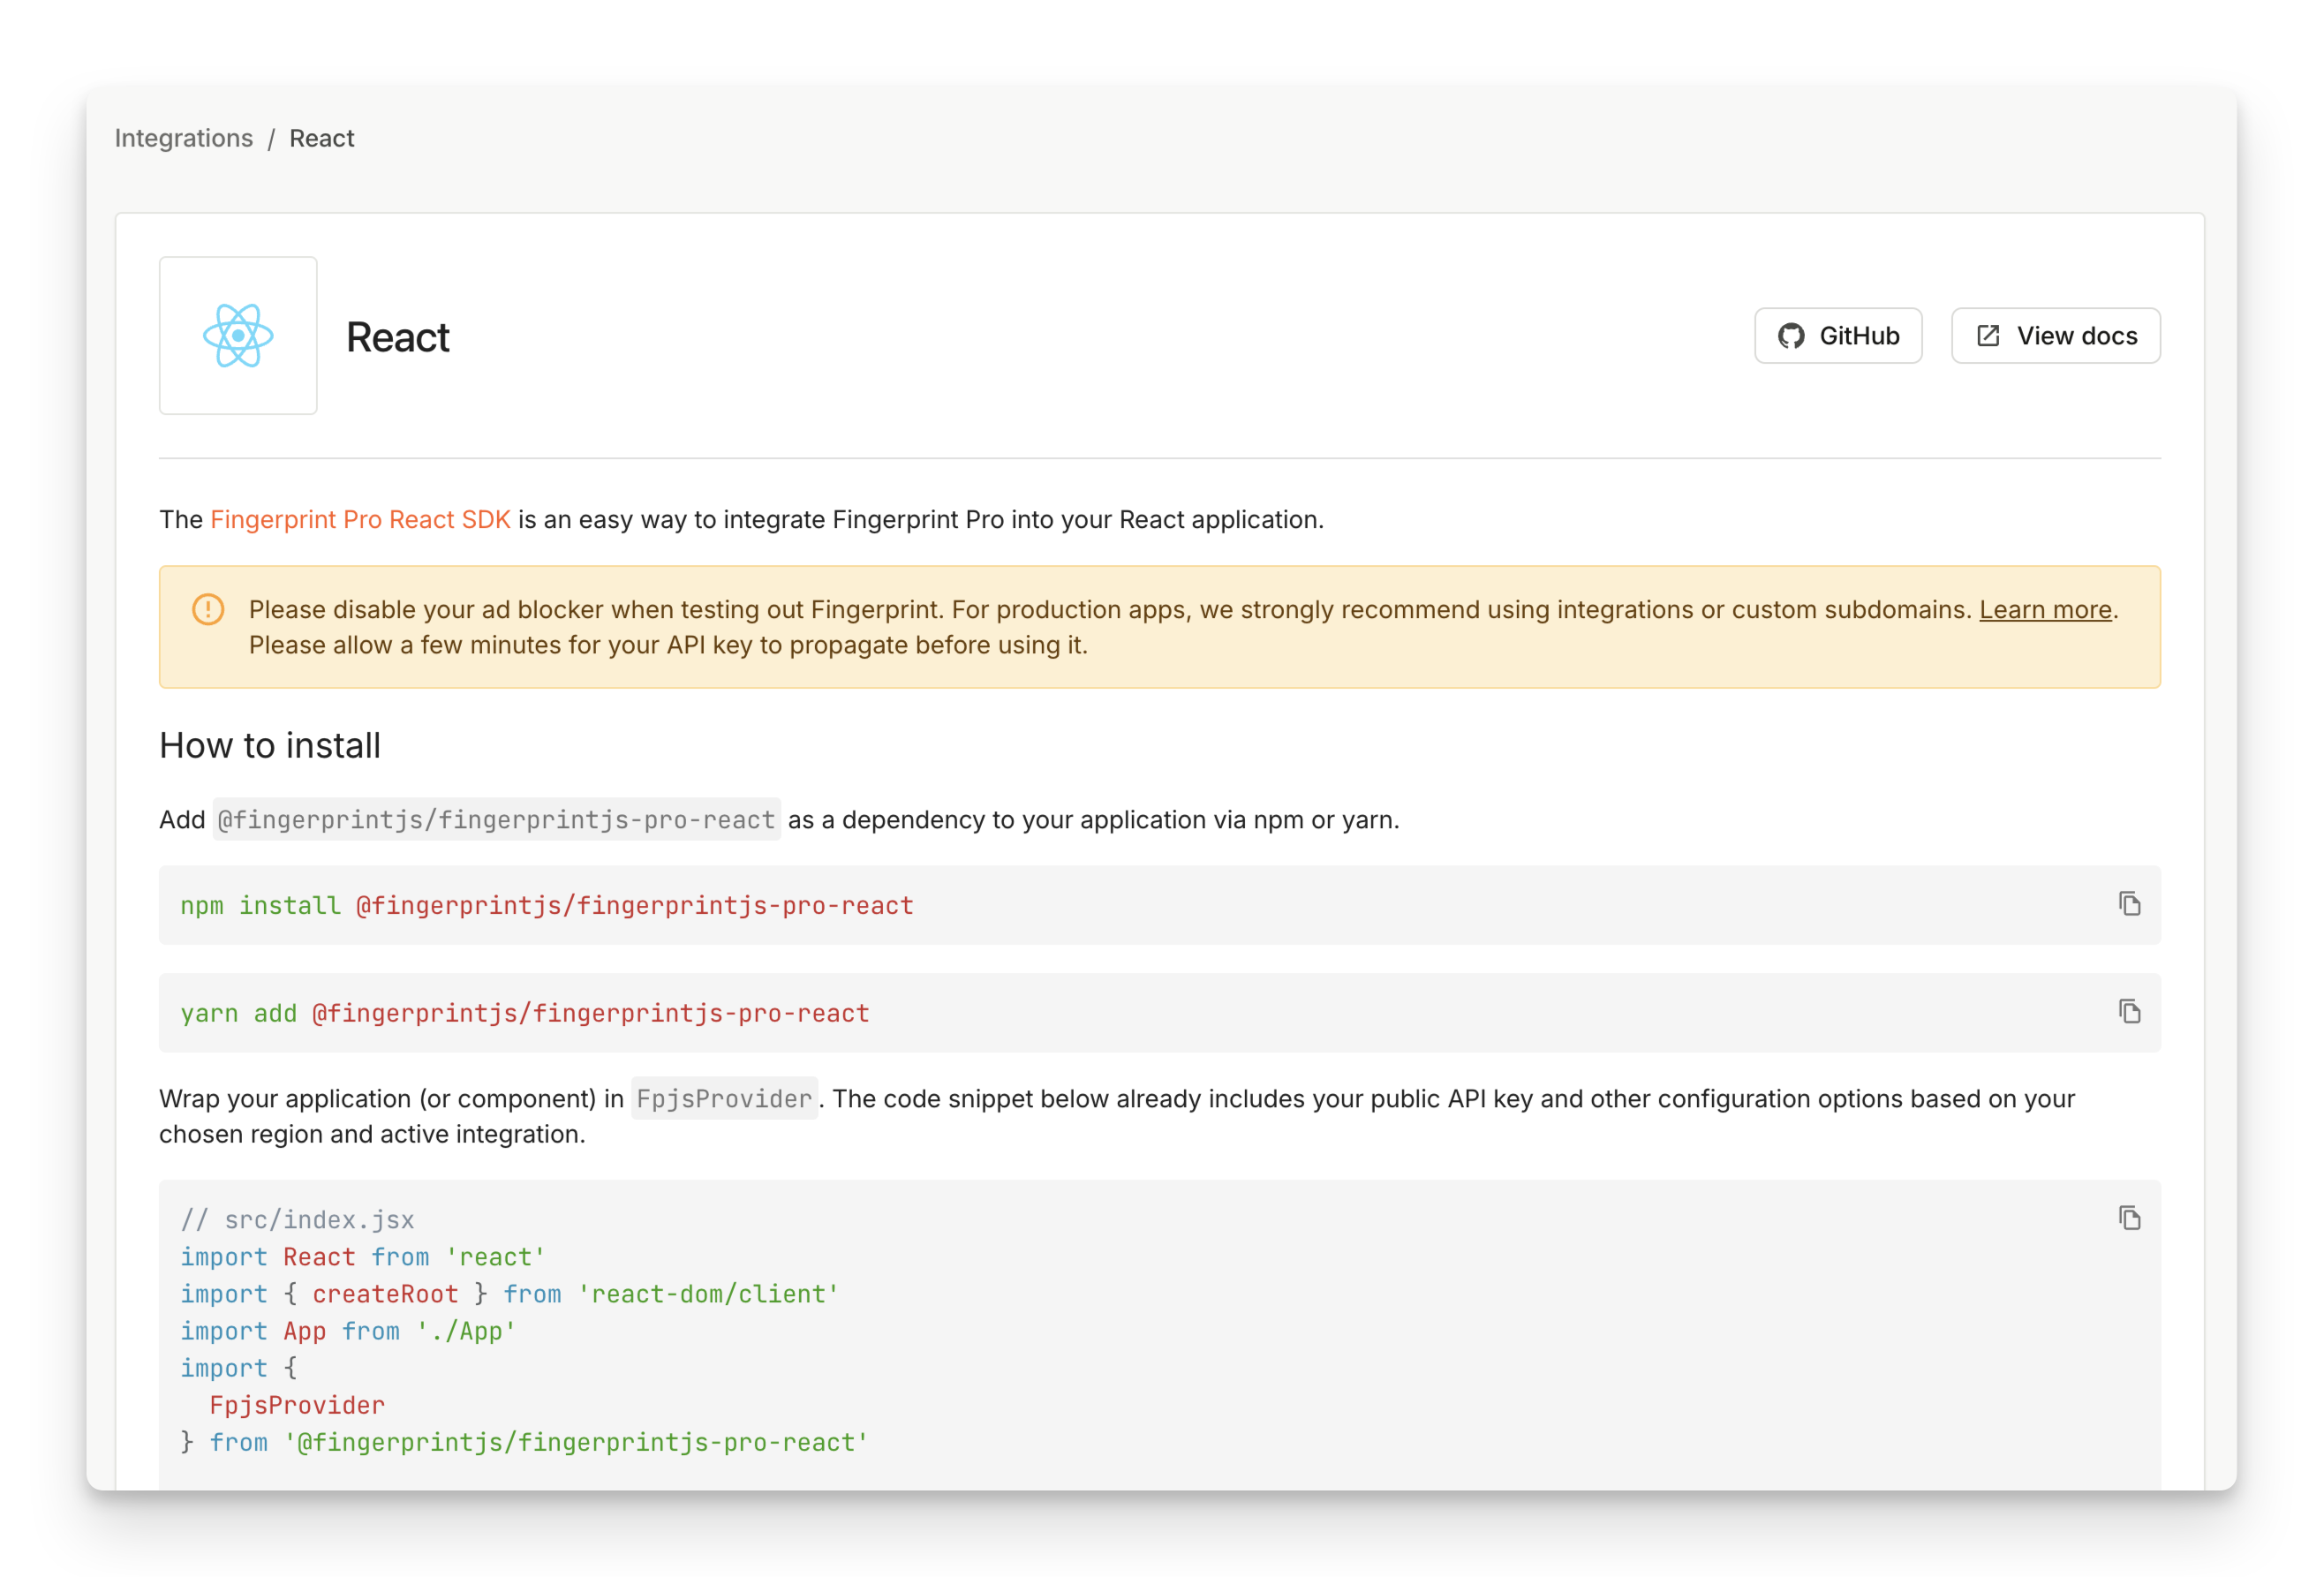Open the View docs page
2324x1577 pixels.
(x=2055, y=336)
